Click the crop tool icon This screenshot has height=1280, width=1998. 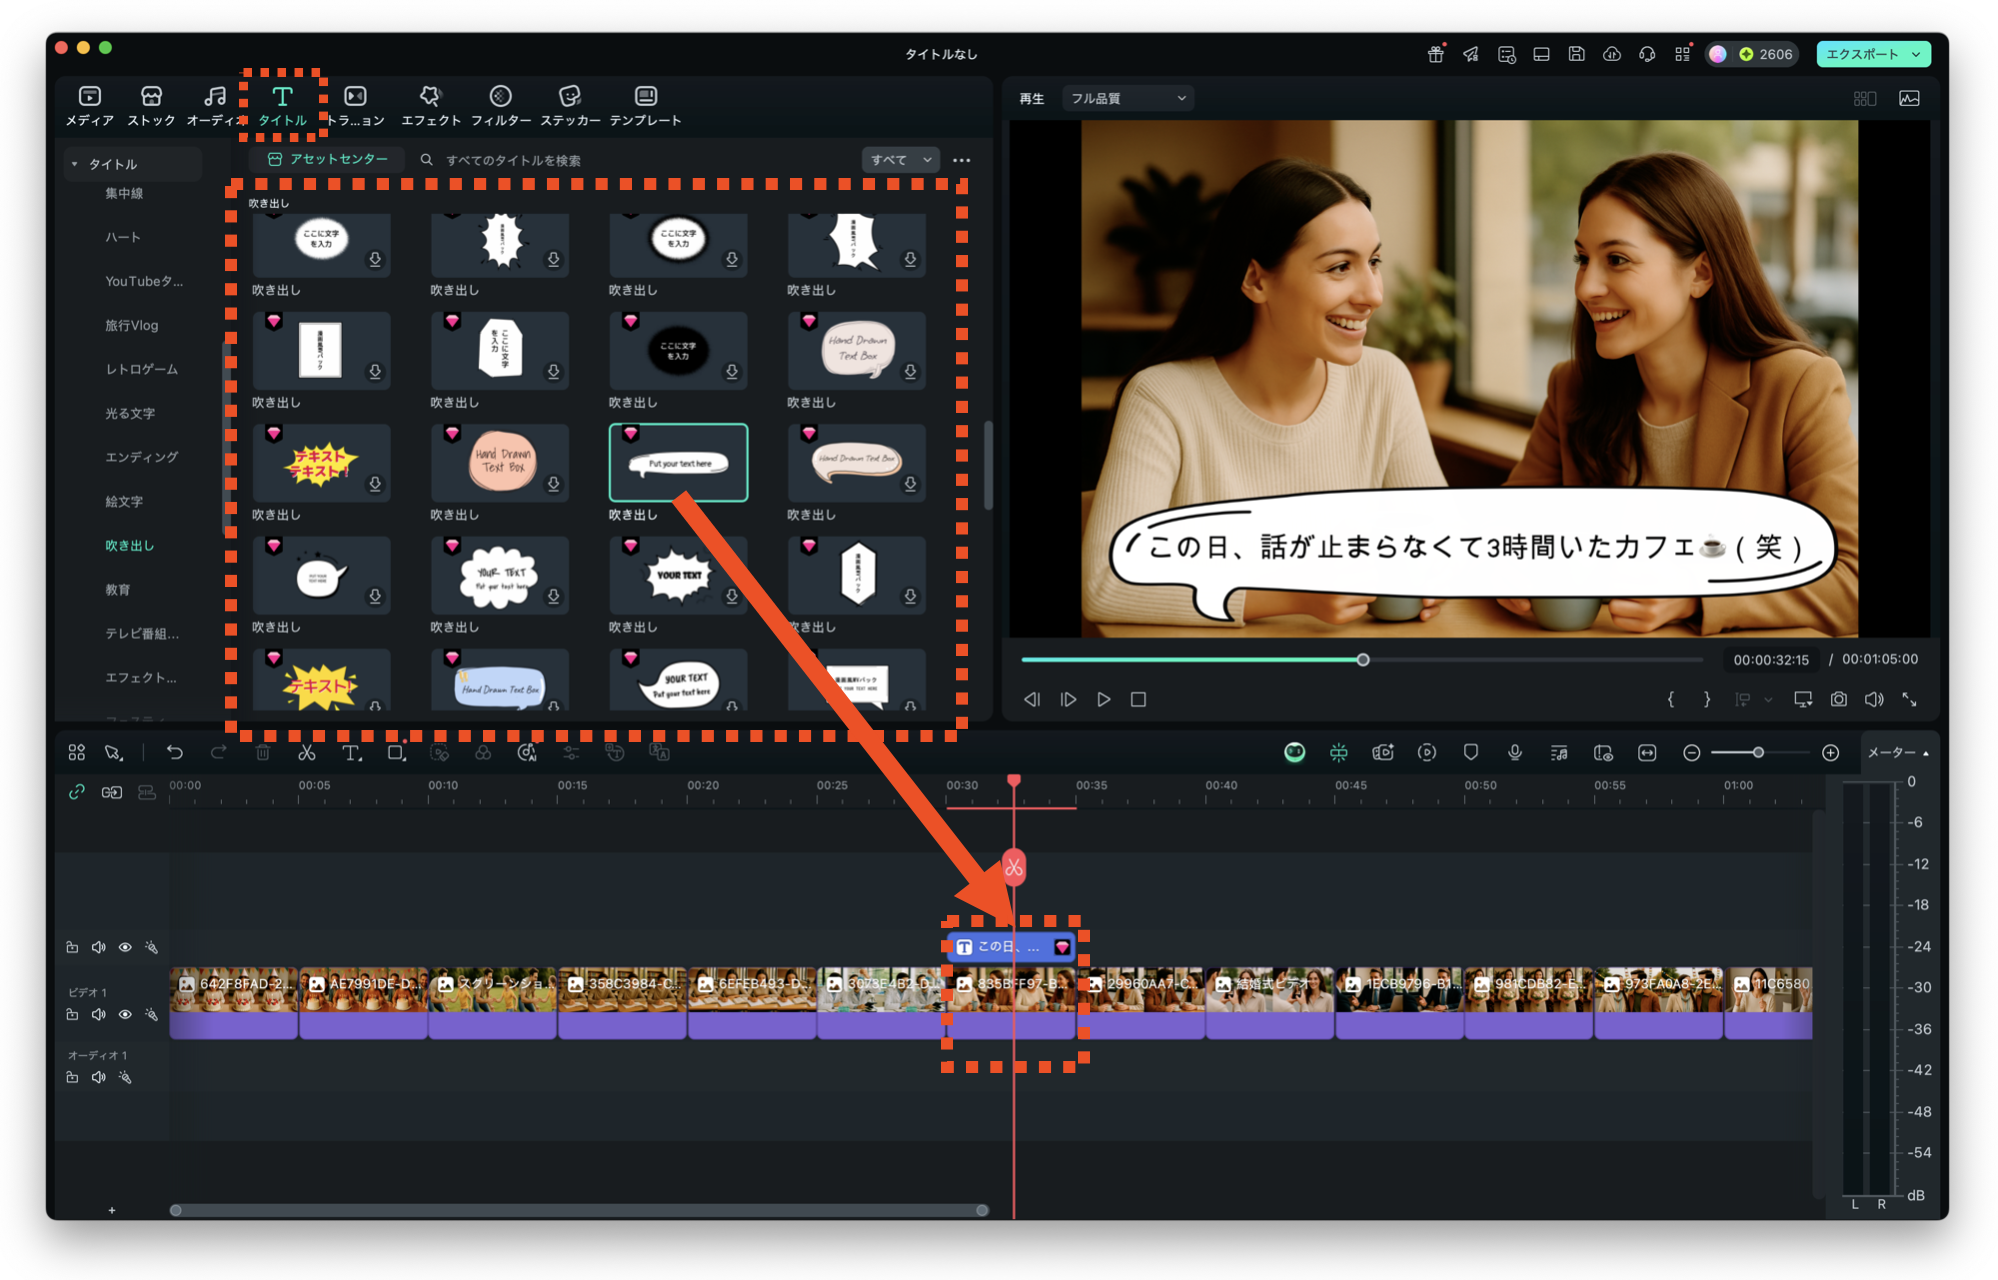396,752
